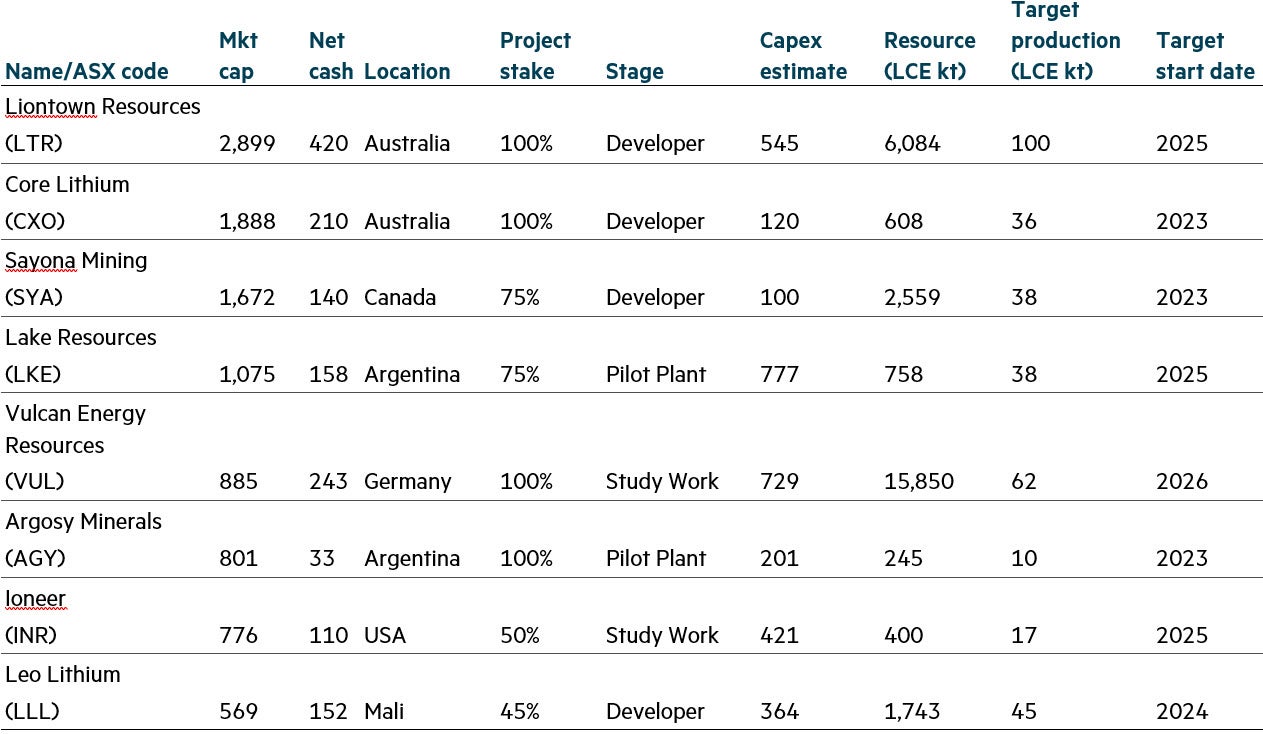Click Liontown net cash value 420
The width and height of the screenshot is (1263, 734).
[x=329, y=143]
